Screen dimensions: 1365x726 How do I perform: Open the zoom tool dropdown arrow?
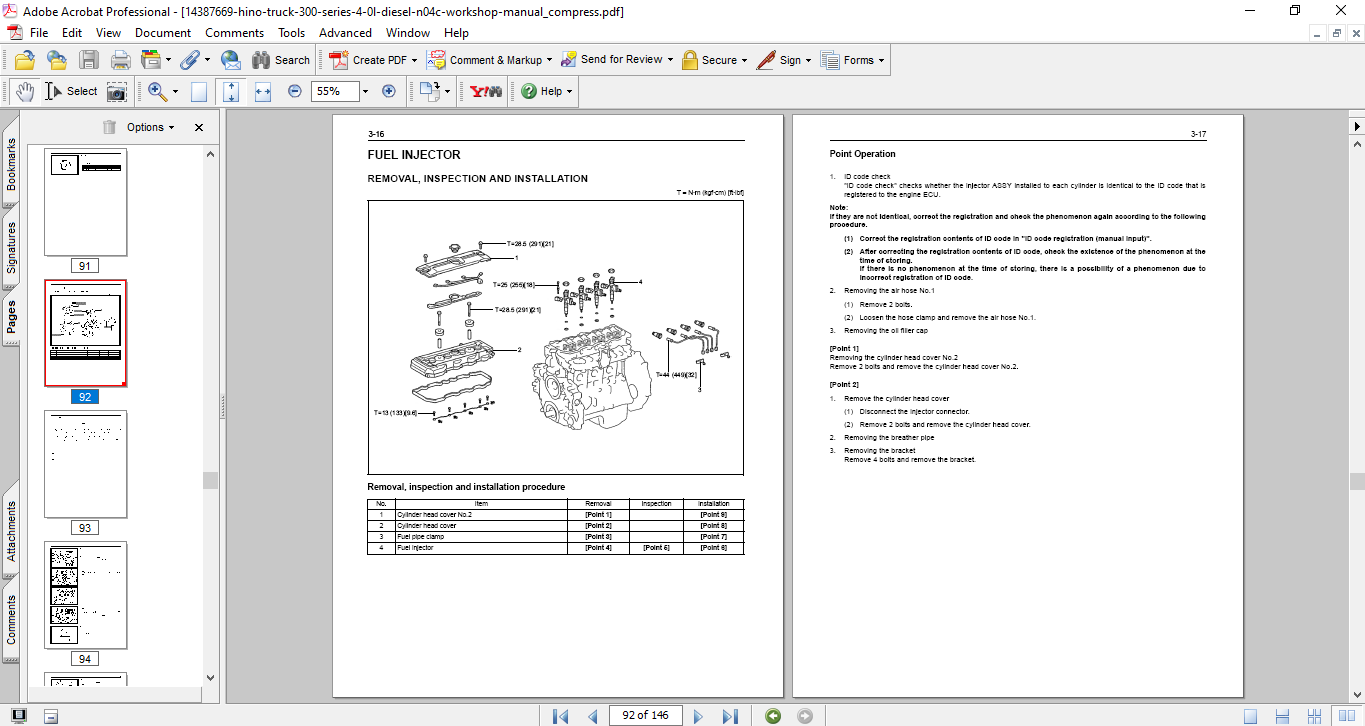point(175,91)
